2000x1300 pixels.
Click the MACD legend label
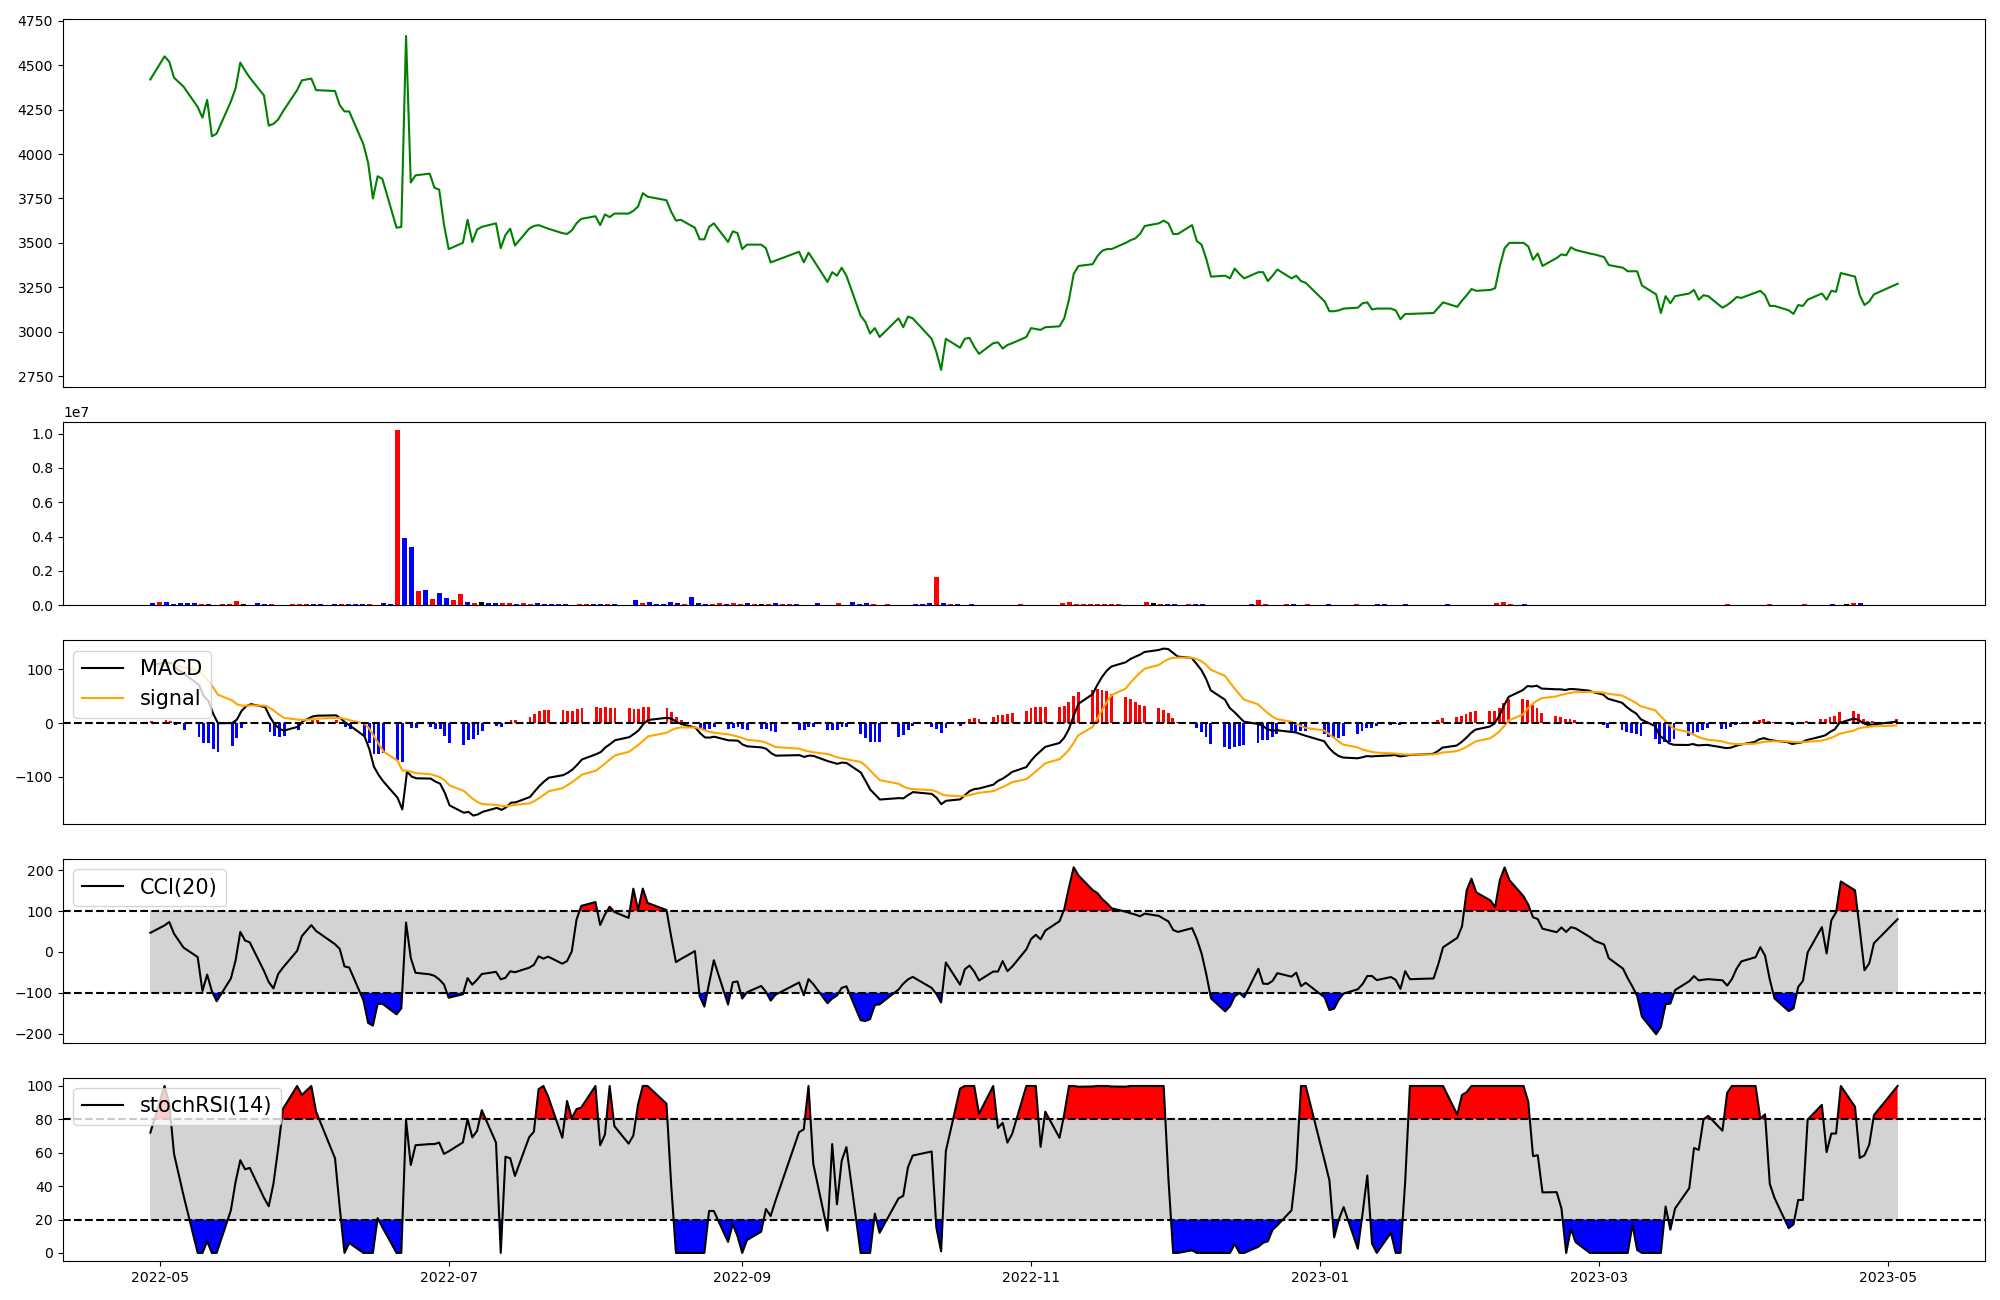170,668
